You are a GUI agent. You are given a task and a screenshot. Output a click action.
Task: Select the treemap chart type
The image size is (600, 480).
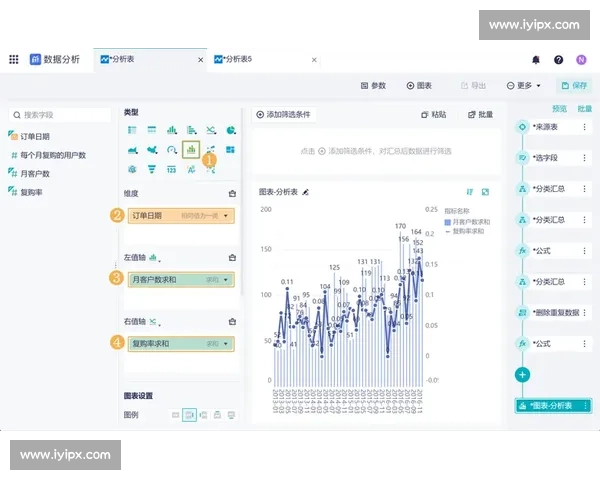[x=230, y=150]
